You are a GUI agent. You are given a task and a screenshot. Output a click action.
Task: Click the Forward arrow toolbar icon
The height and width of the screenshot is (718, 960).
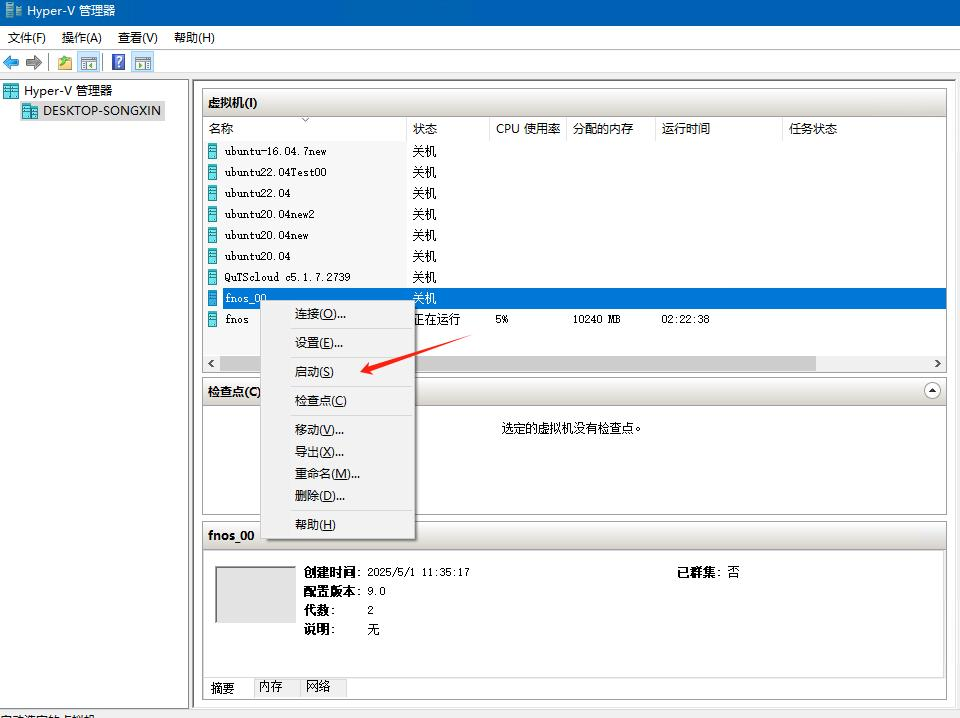pos(34,62)
